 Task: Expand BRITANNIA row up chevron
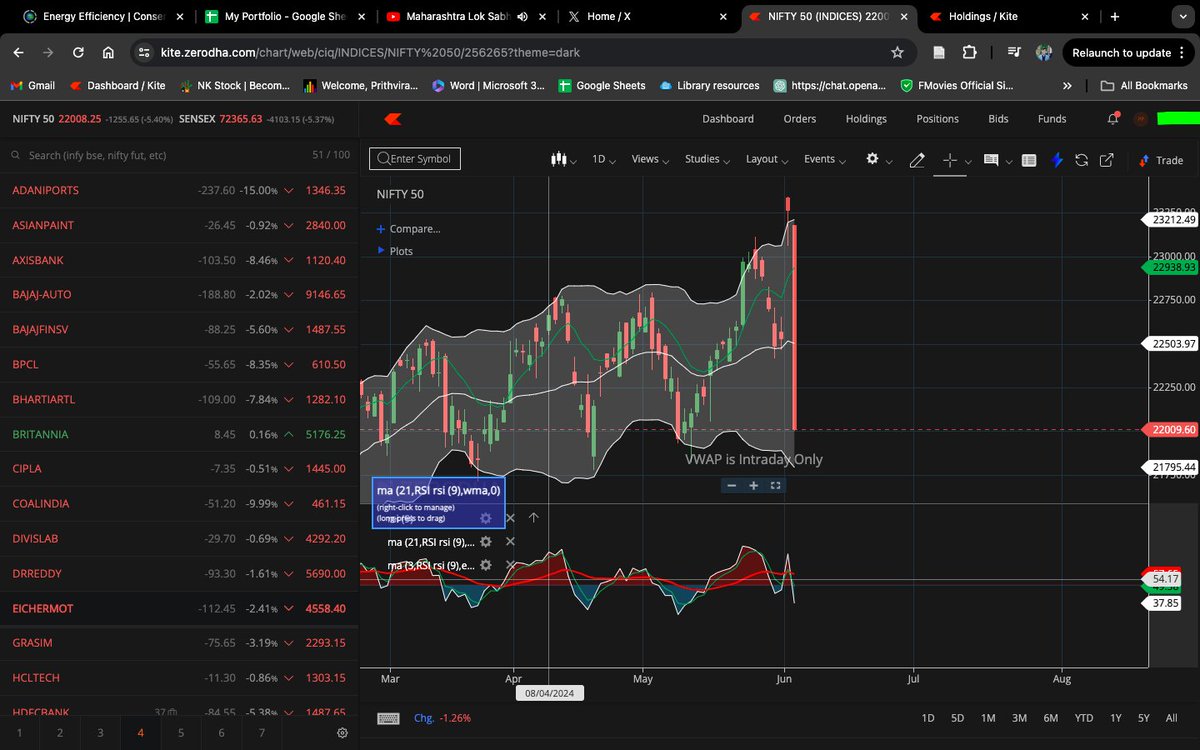point(289,435)
